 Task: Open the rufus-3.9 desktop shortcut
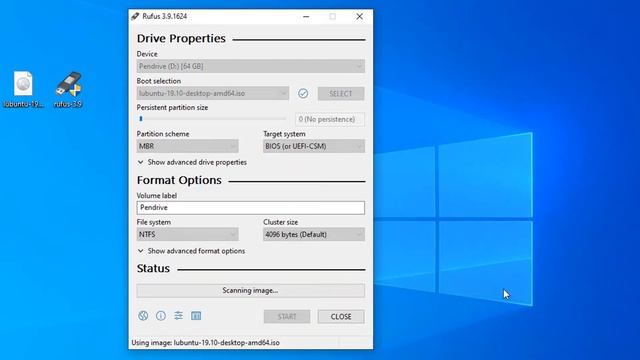click(68, 89)
